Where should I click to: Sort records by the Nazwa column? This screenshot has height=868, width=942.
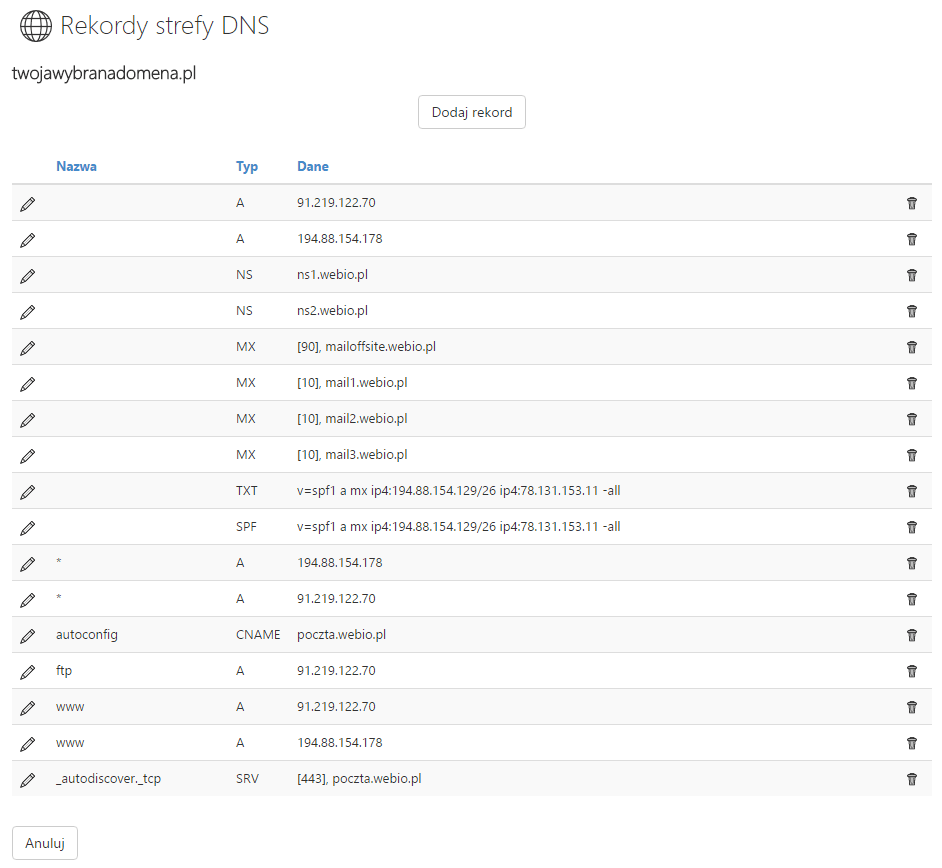pyautogui.click(x=76, y=166)
